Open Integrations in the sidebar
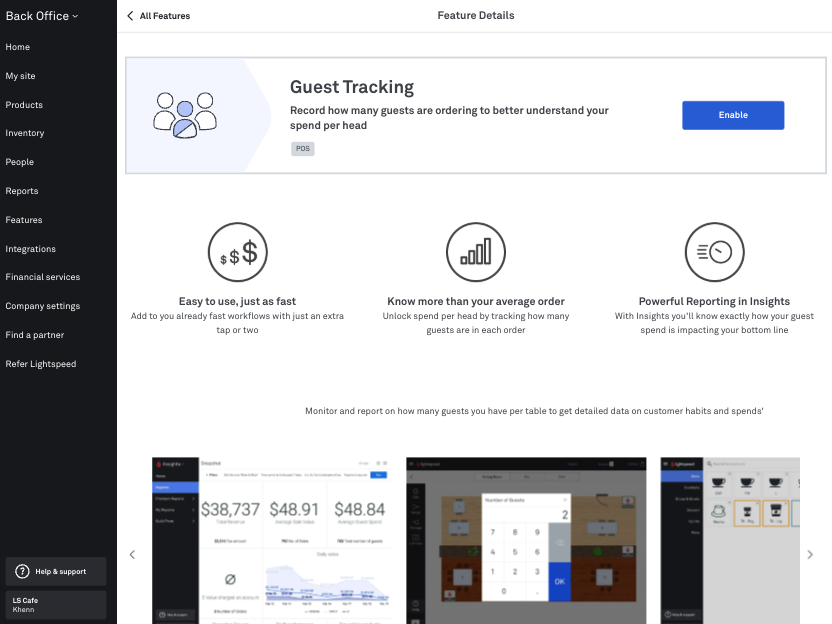The height and width of the screenshot is (624, 832). (30, 249)
